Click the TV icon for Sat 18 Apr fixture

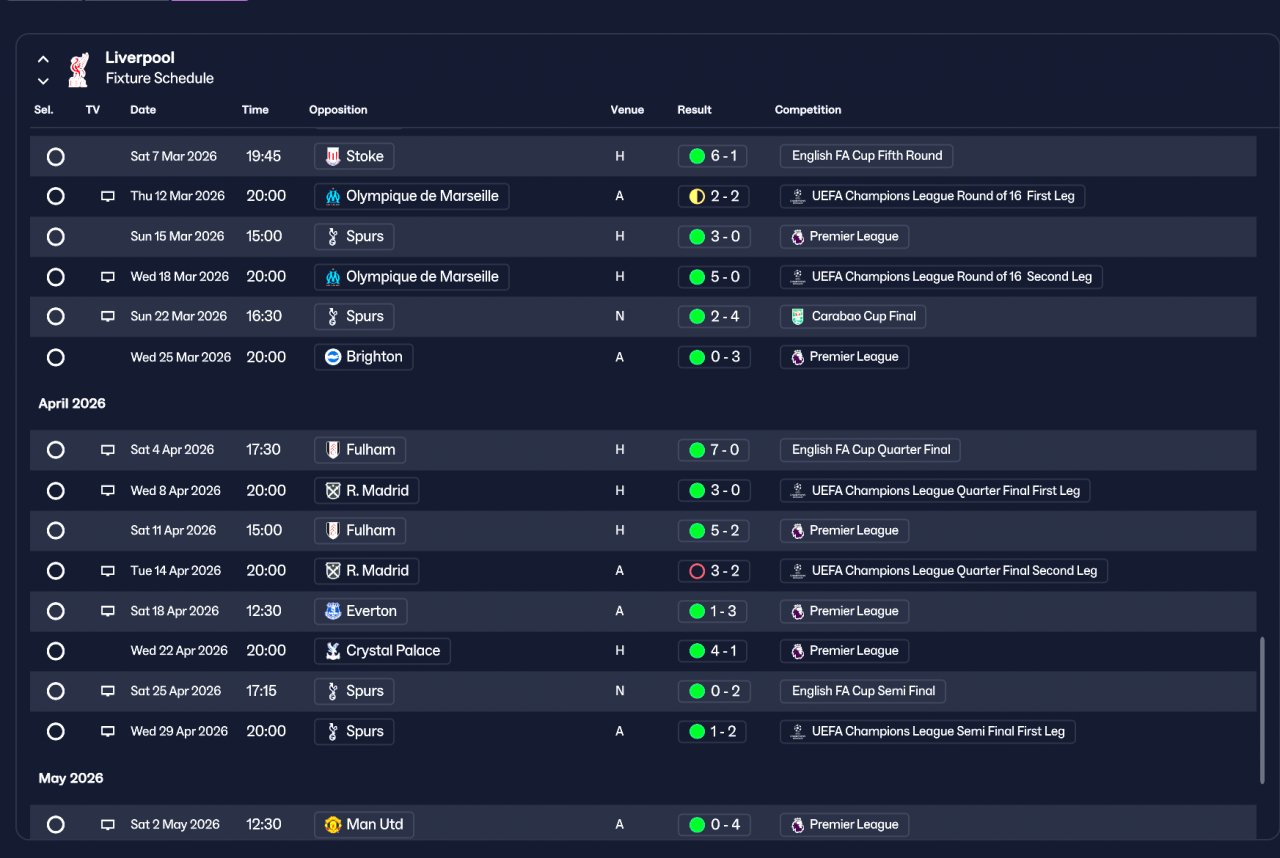pyautogui.click(x=108, y=611)
